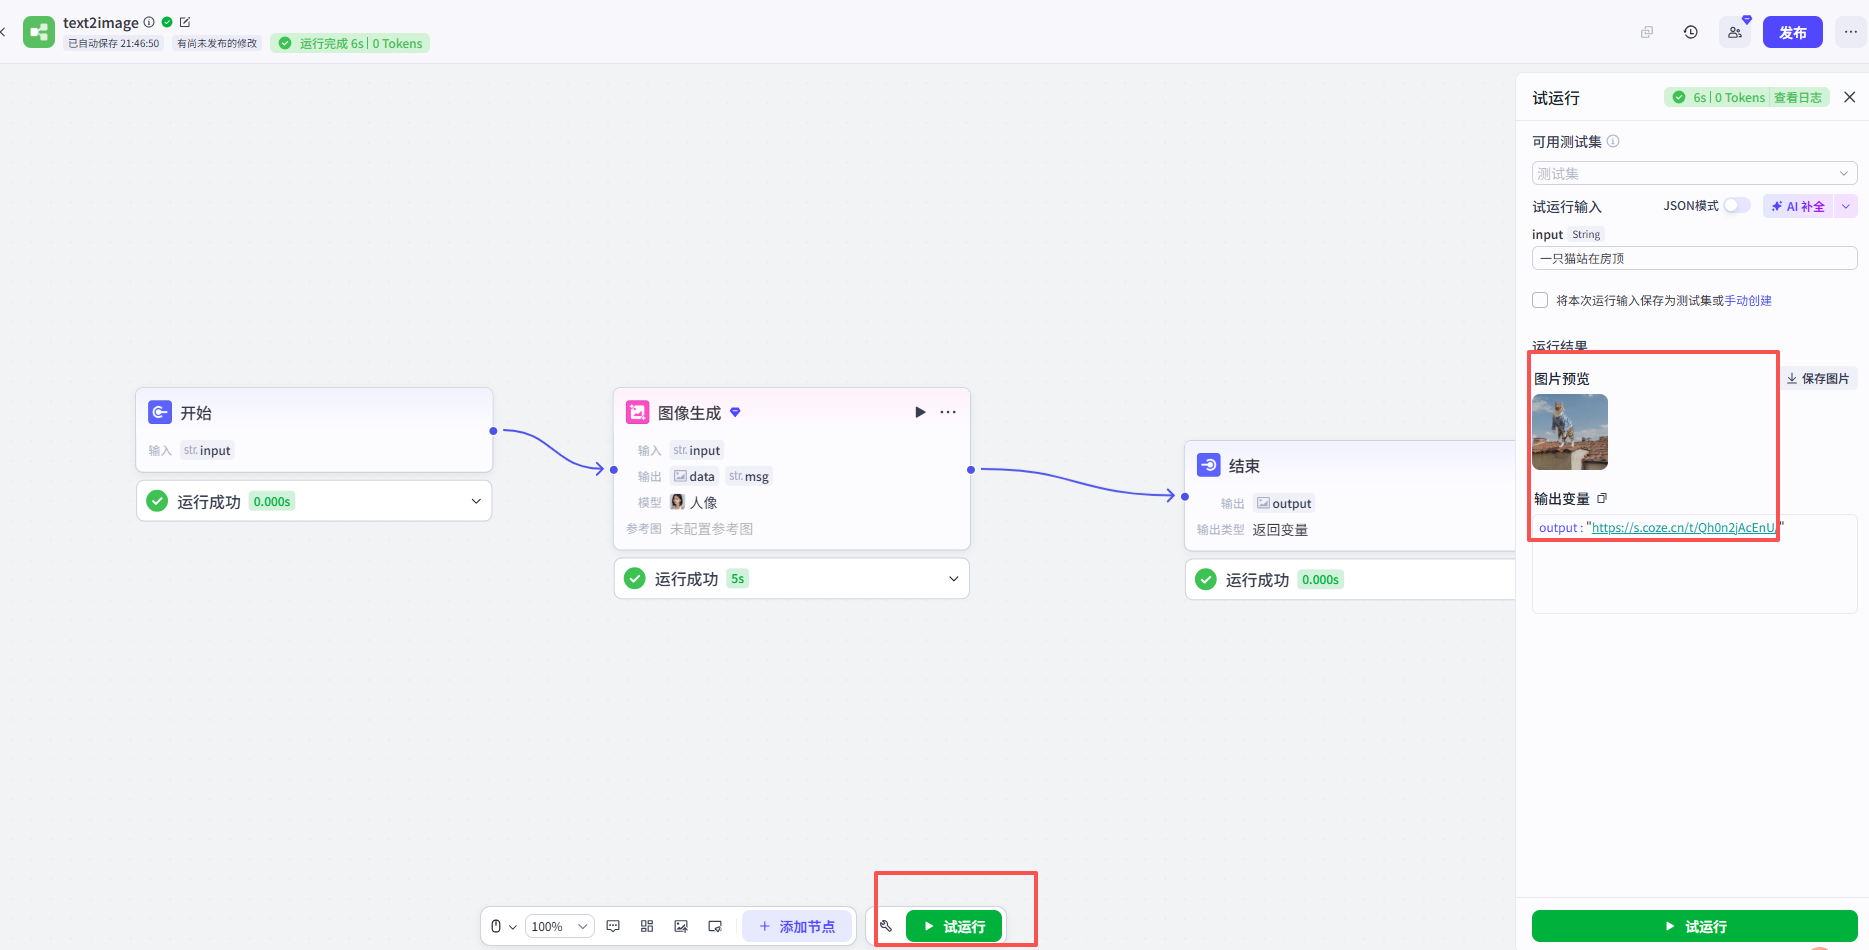The image size is (1869, 950).
Task: Click the generated cat image thumbnail
Action: 1569,432
